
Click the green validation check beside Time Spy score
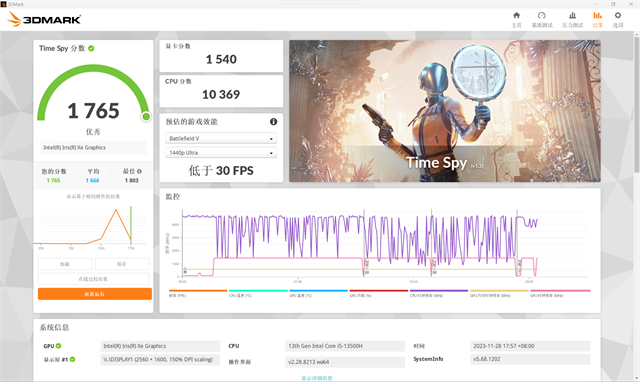tap(91, 48)
